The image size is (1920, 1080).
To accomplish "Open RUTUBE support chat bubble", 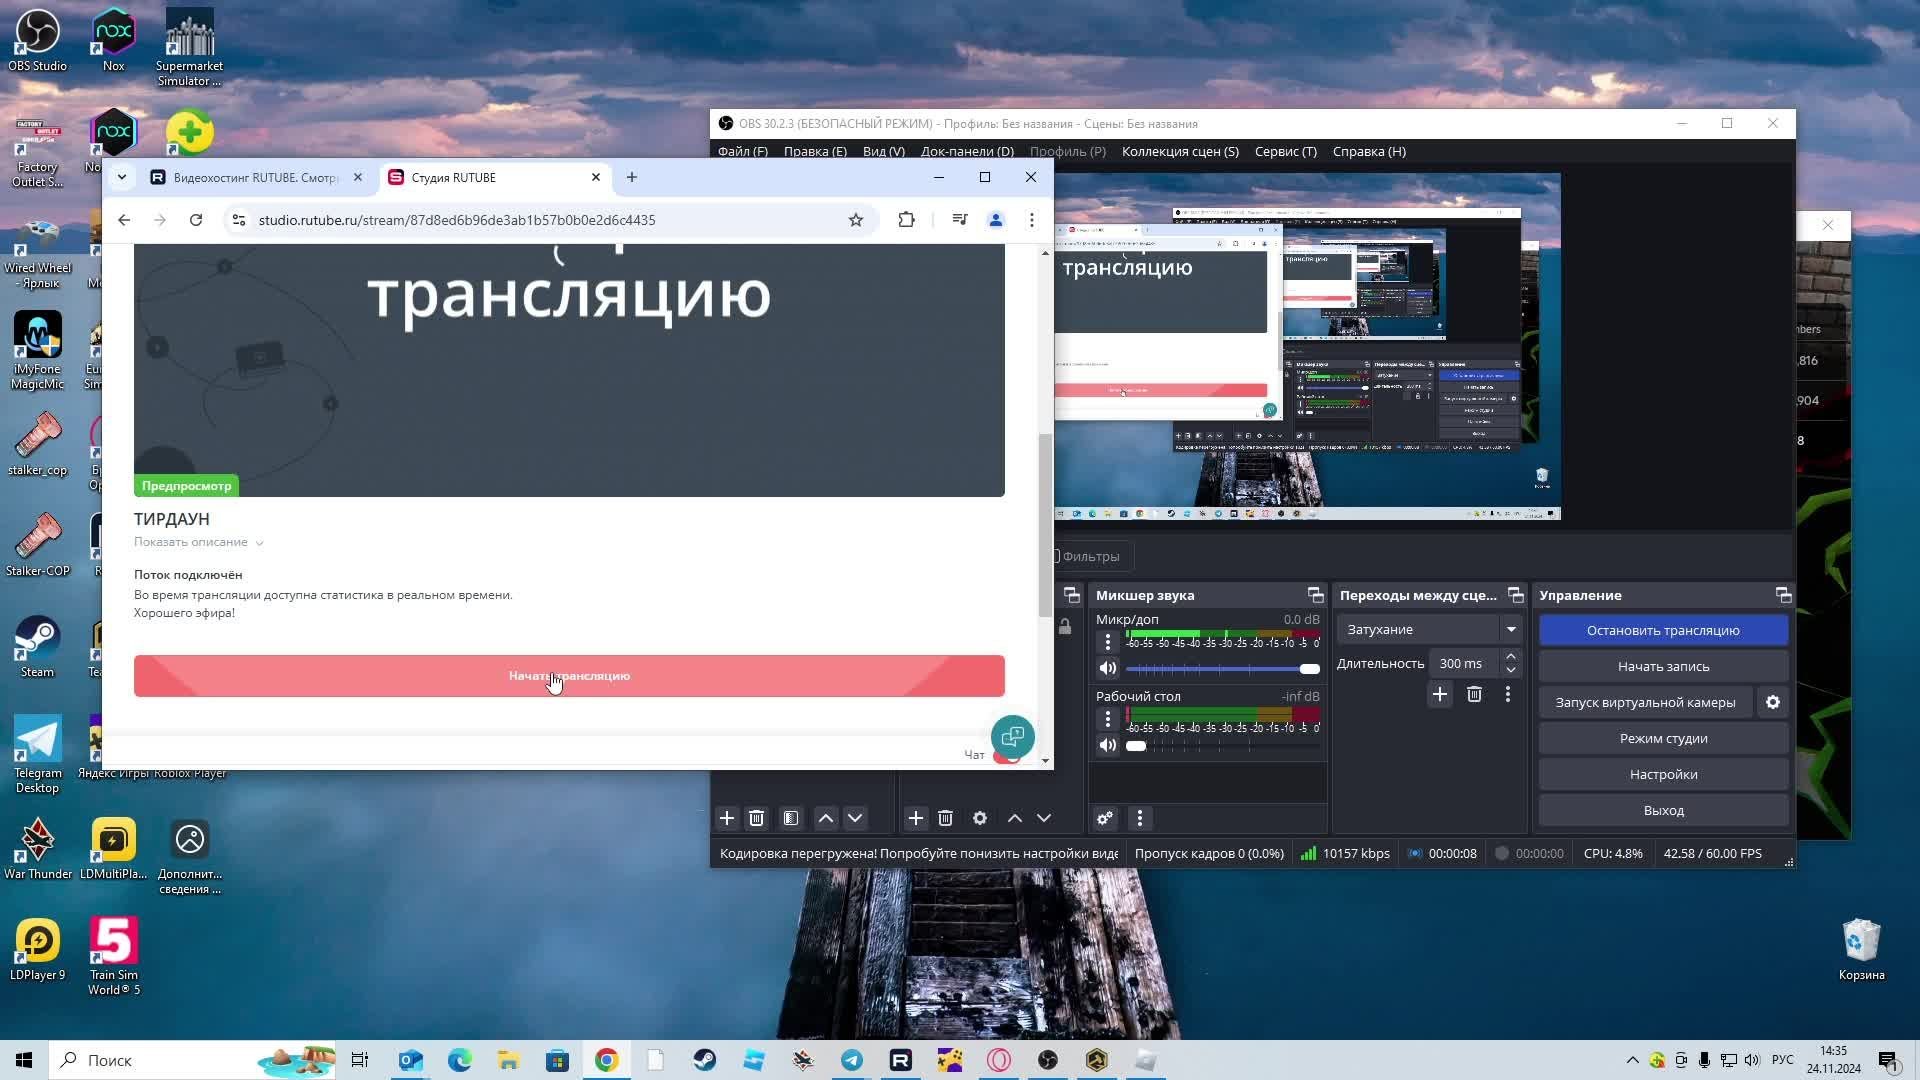I will tap(1012, 737).
